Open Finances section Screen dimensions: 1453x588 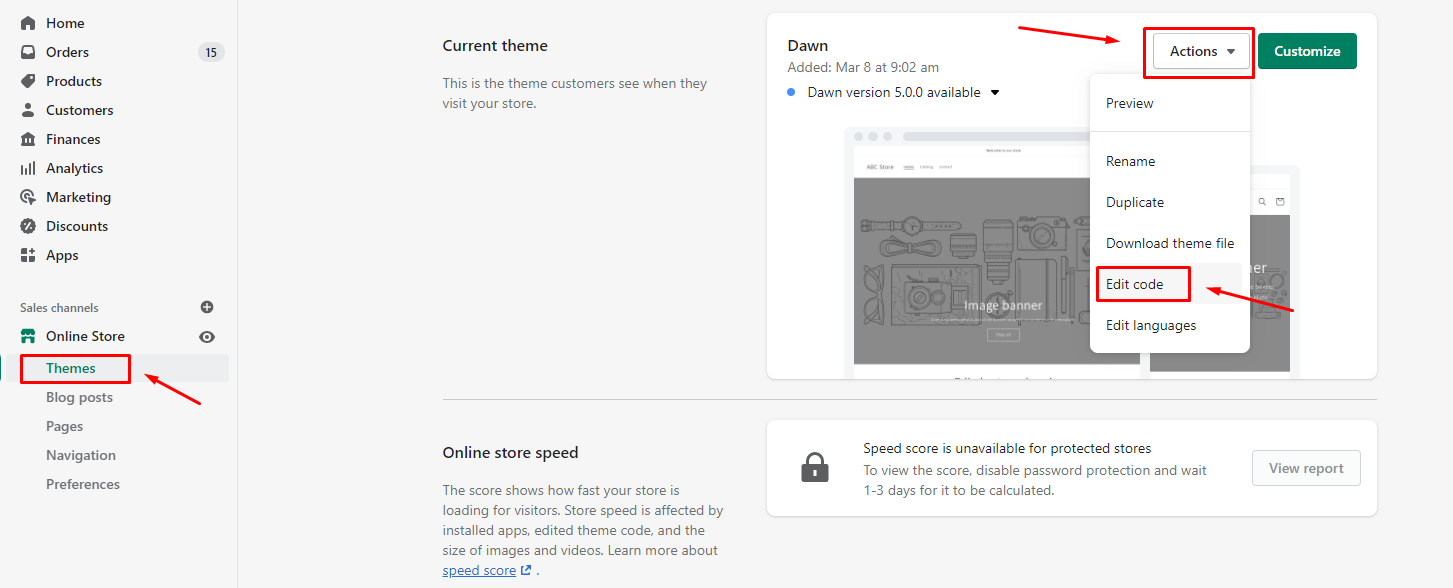[x=73, y=139]
